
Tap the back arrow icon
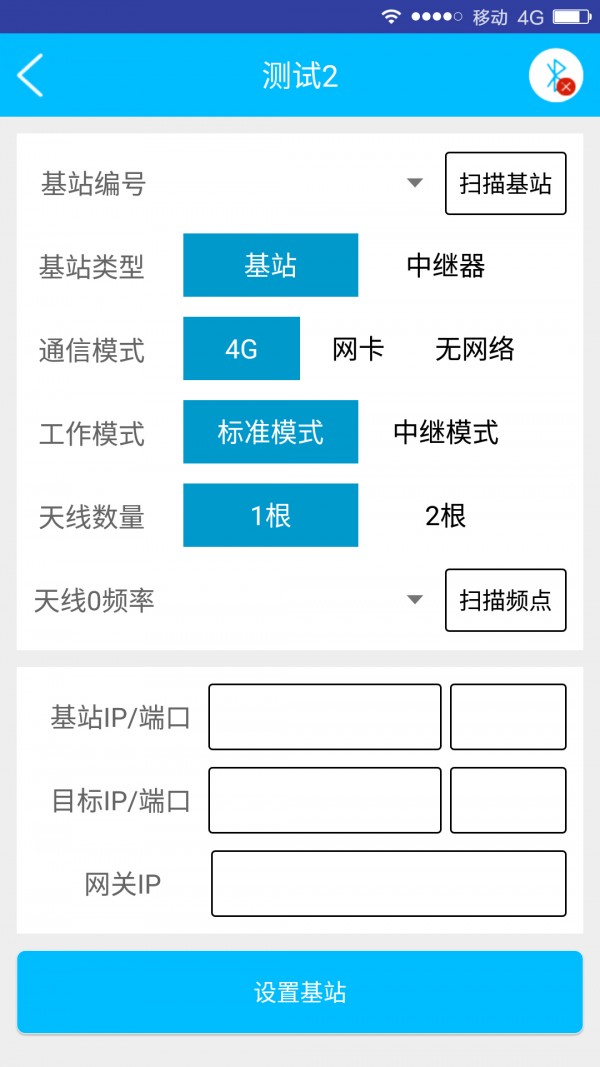(31, 76)
